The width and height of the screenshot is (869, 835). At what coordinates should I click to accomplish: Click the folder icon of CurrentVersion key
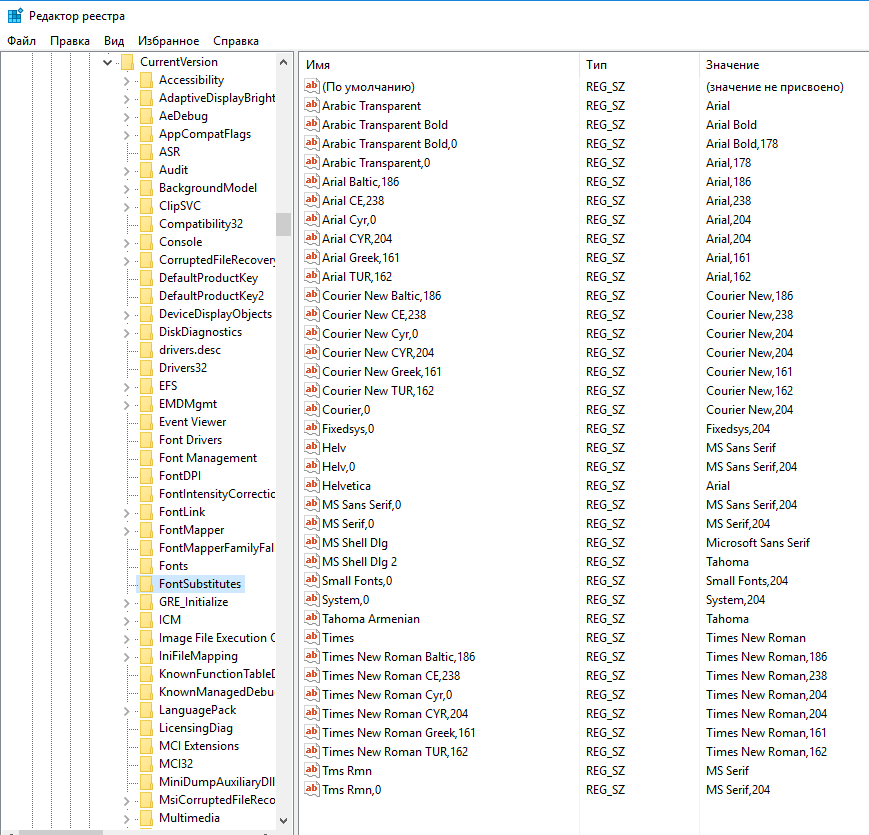tap(127, 62)
